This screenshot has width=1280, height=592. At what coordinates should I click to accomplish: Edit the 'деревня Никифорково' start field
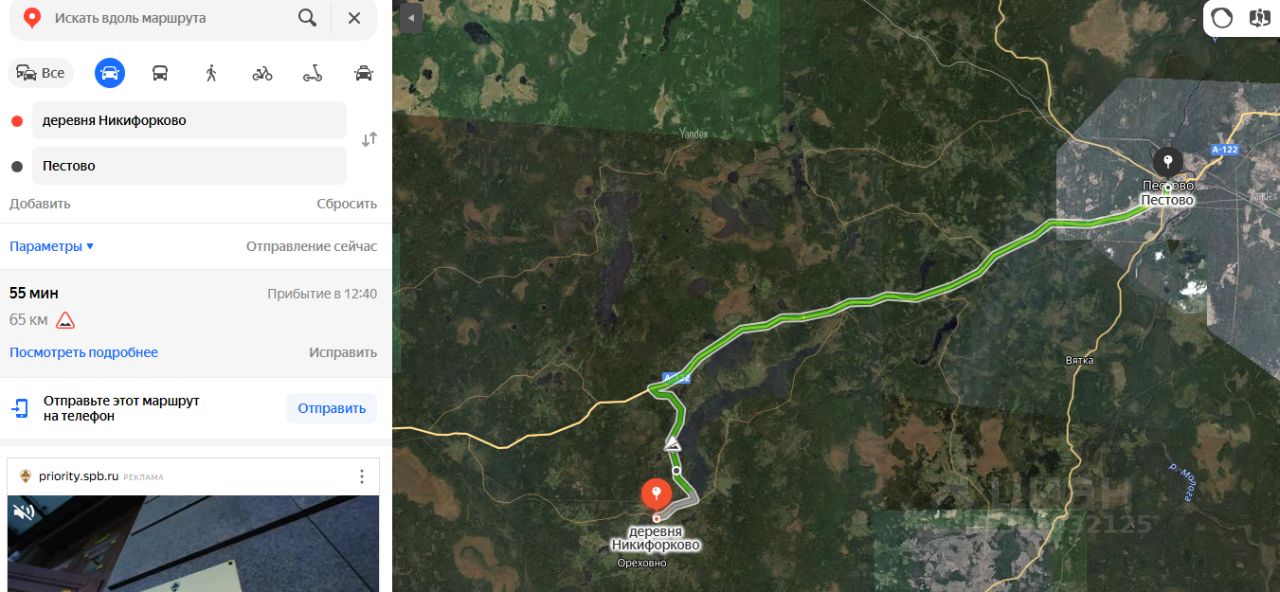[189, 120]
